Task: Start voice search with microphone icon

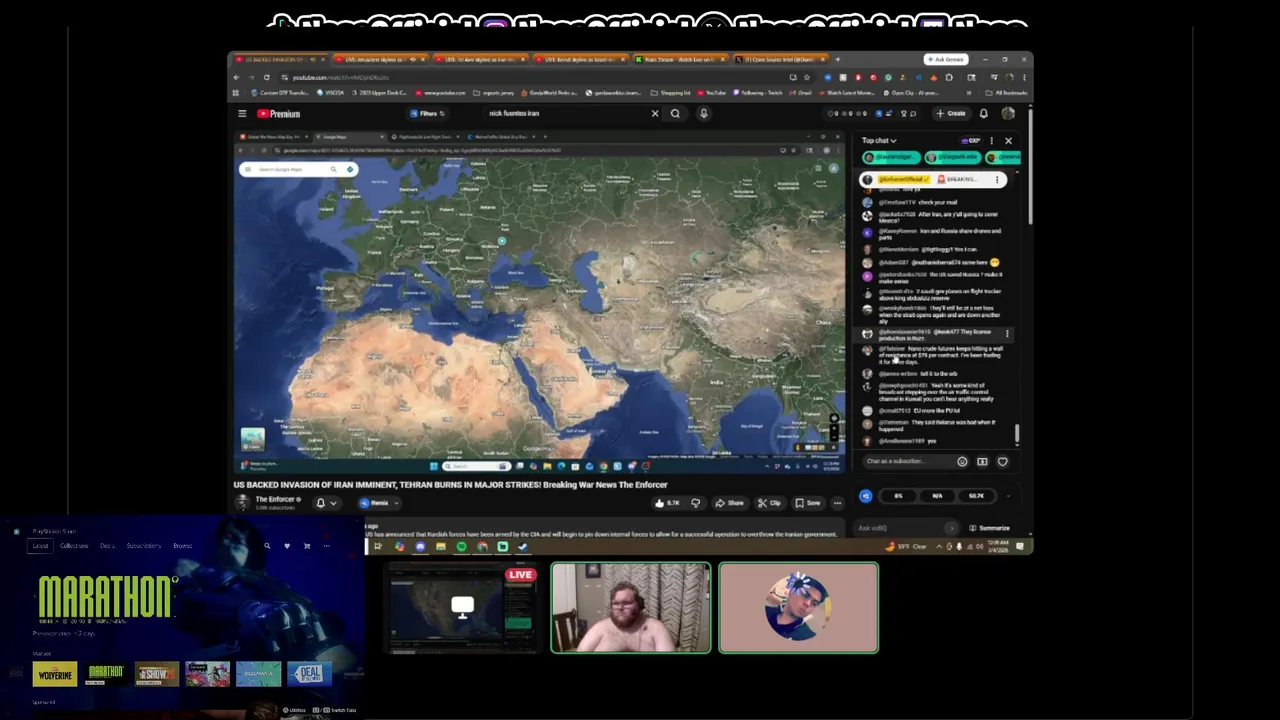Action: [703, 114]
